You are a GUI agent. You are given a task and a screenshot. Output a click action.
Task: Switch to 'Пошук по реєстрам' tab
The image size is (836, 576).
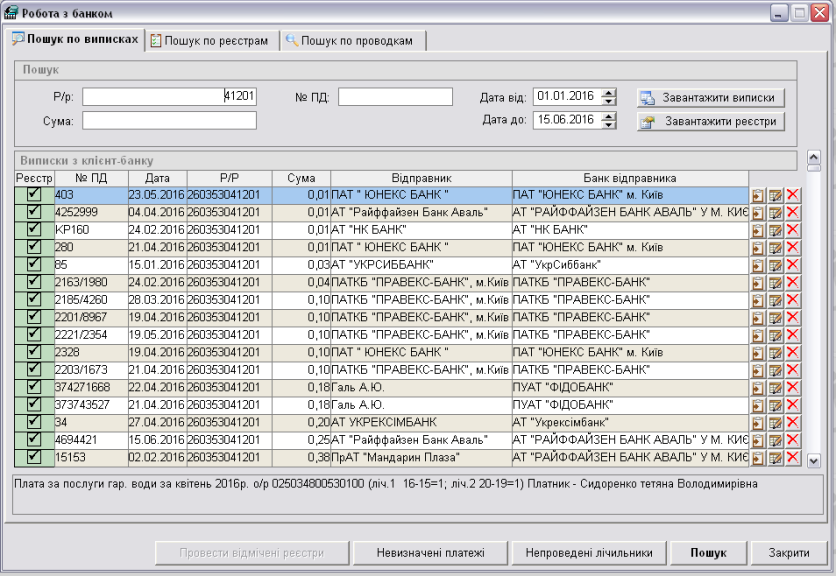pyautogui.click(x=209, y=40)
